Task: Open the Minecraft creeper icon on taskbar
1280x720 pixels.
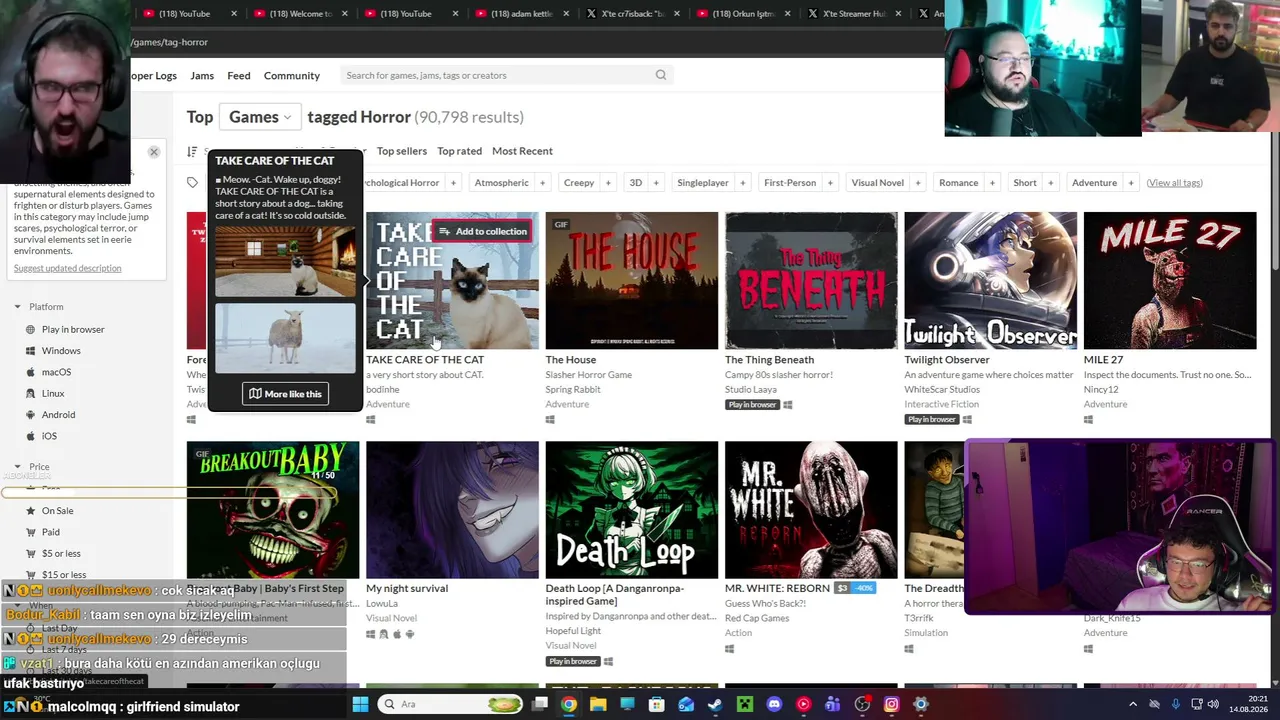Action: coord(744,704)
